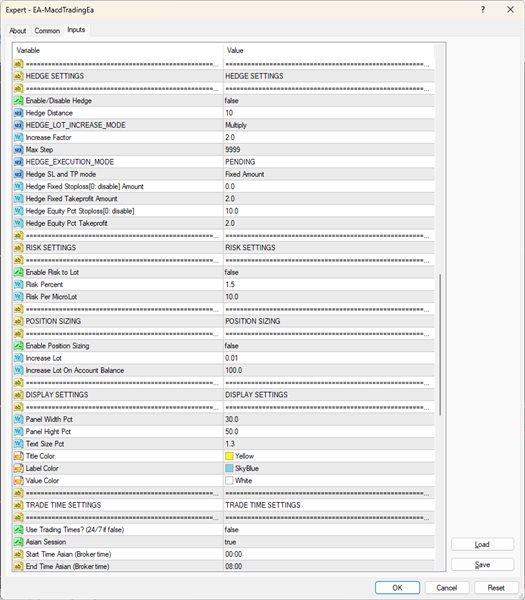Click the OK button

tap(397, 588)
